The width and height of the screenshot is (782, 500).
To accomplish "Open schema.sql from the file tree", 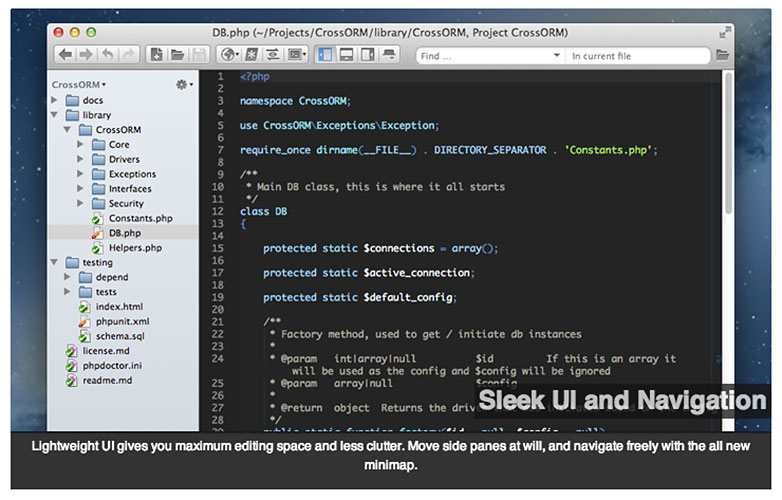I will click(120, 336).
